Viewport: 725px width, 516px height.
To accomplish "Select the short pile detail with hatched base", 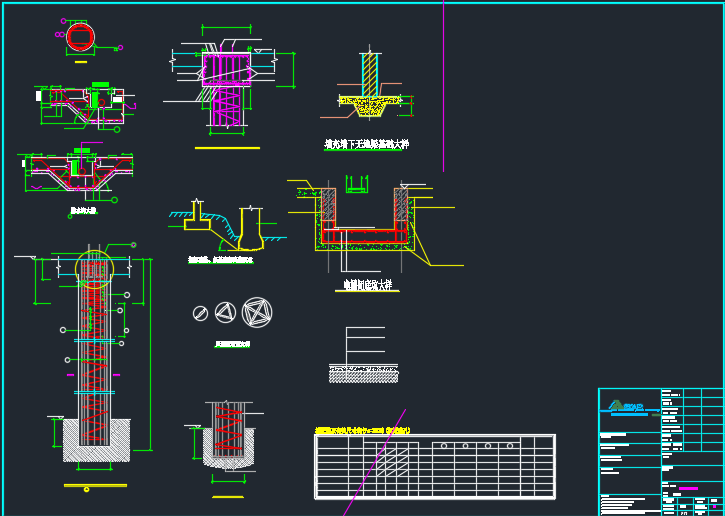I will tap(228, 435).
